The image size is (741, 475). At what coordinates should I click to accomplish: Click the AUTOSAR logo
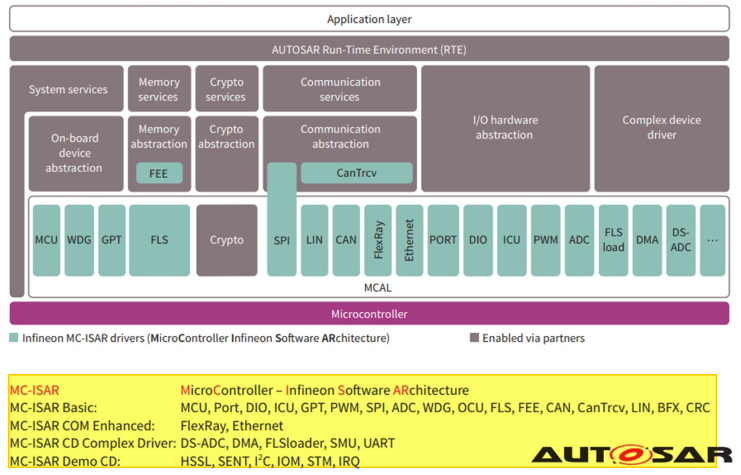[x=631, y=455]
